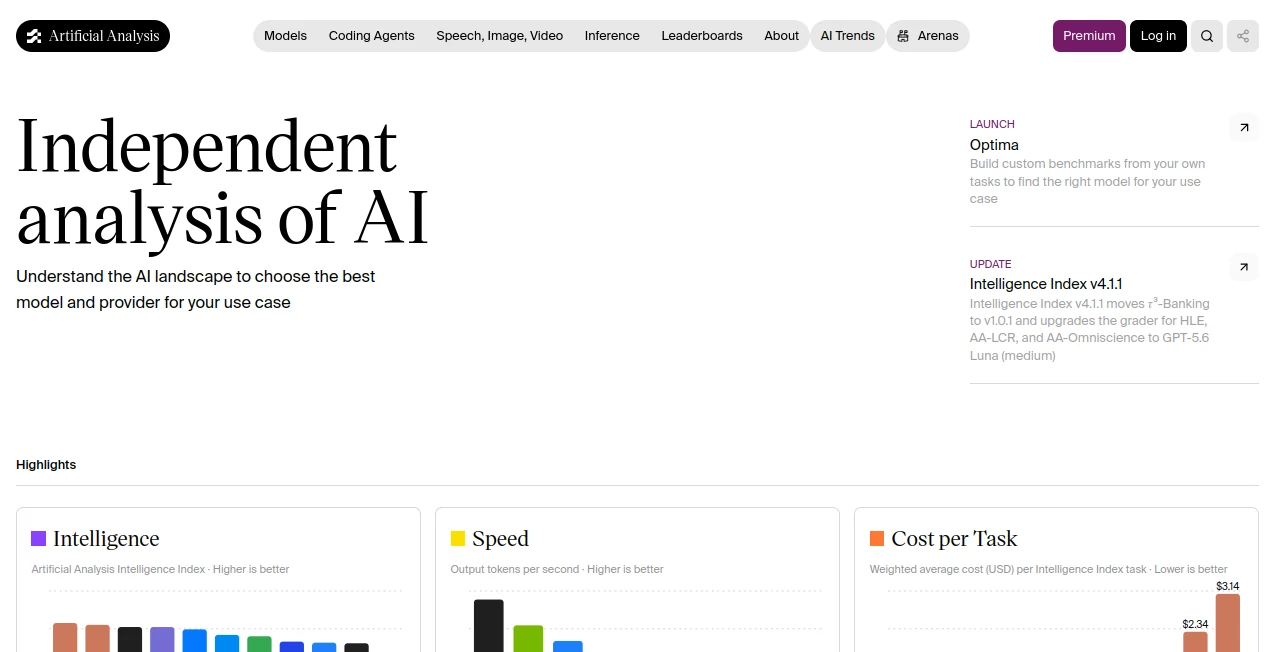
Task: Click the orange Cost per Task square
Action: [877, 538]
